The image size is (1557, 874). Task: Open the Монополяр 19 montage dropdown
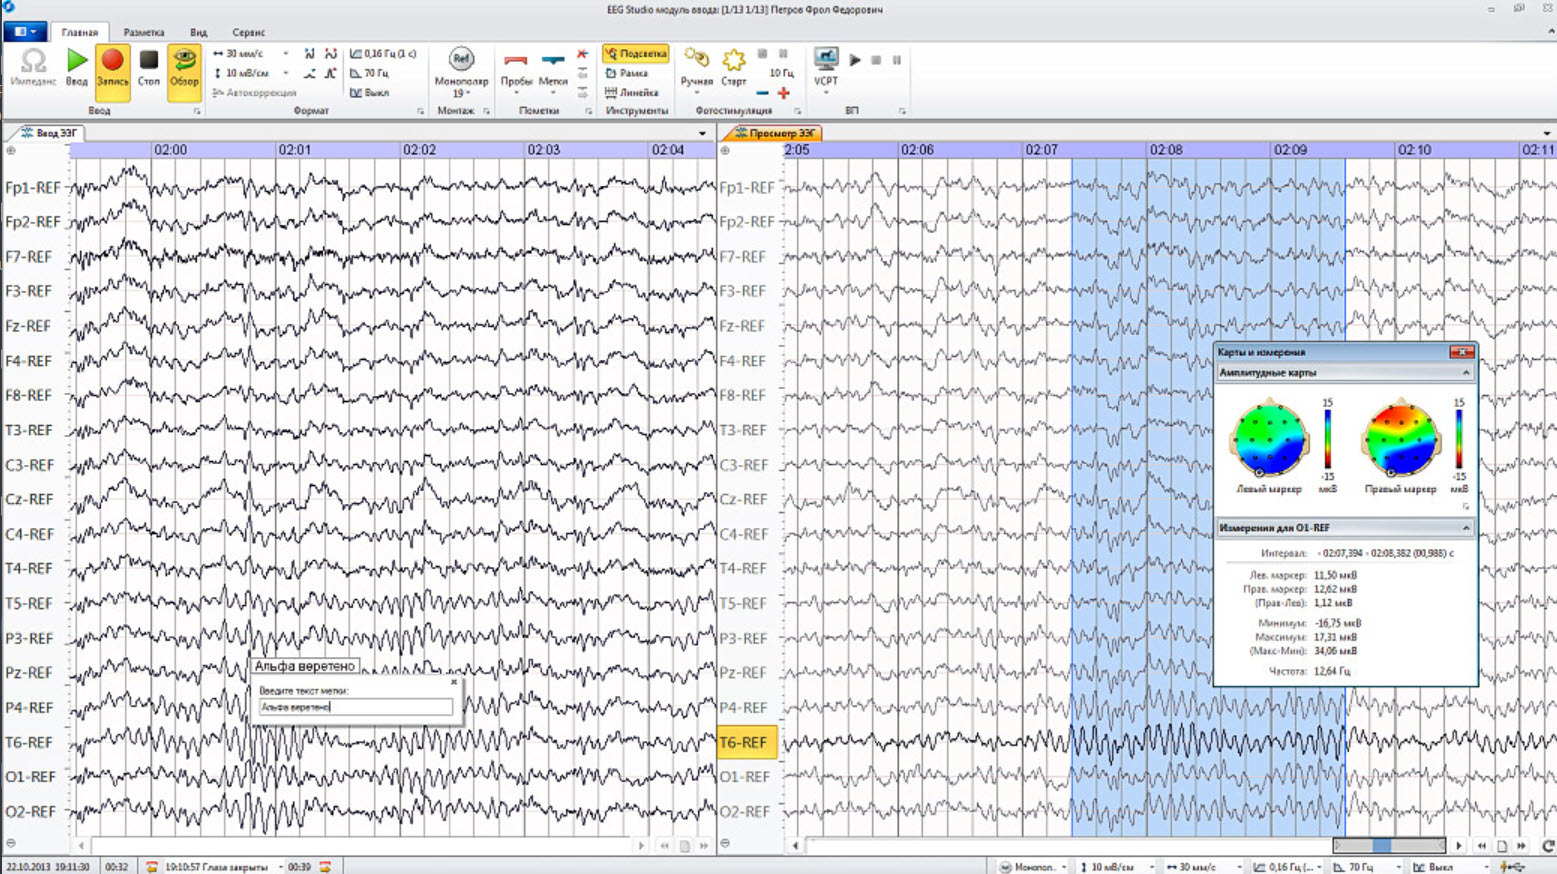click(x=461, y=72)
